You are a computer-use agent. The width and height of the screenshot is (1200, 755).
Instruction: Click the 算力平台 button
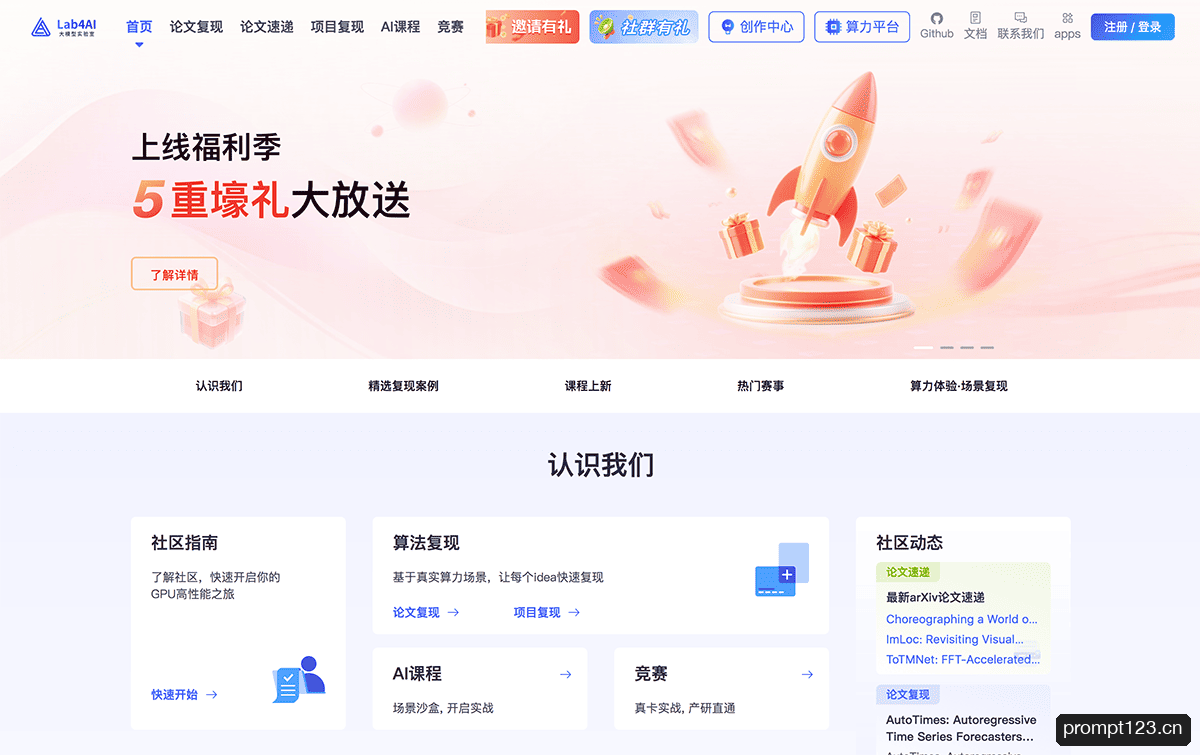click(x=863, y=27)
